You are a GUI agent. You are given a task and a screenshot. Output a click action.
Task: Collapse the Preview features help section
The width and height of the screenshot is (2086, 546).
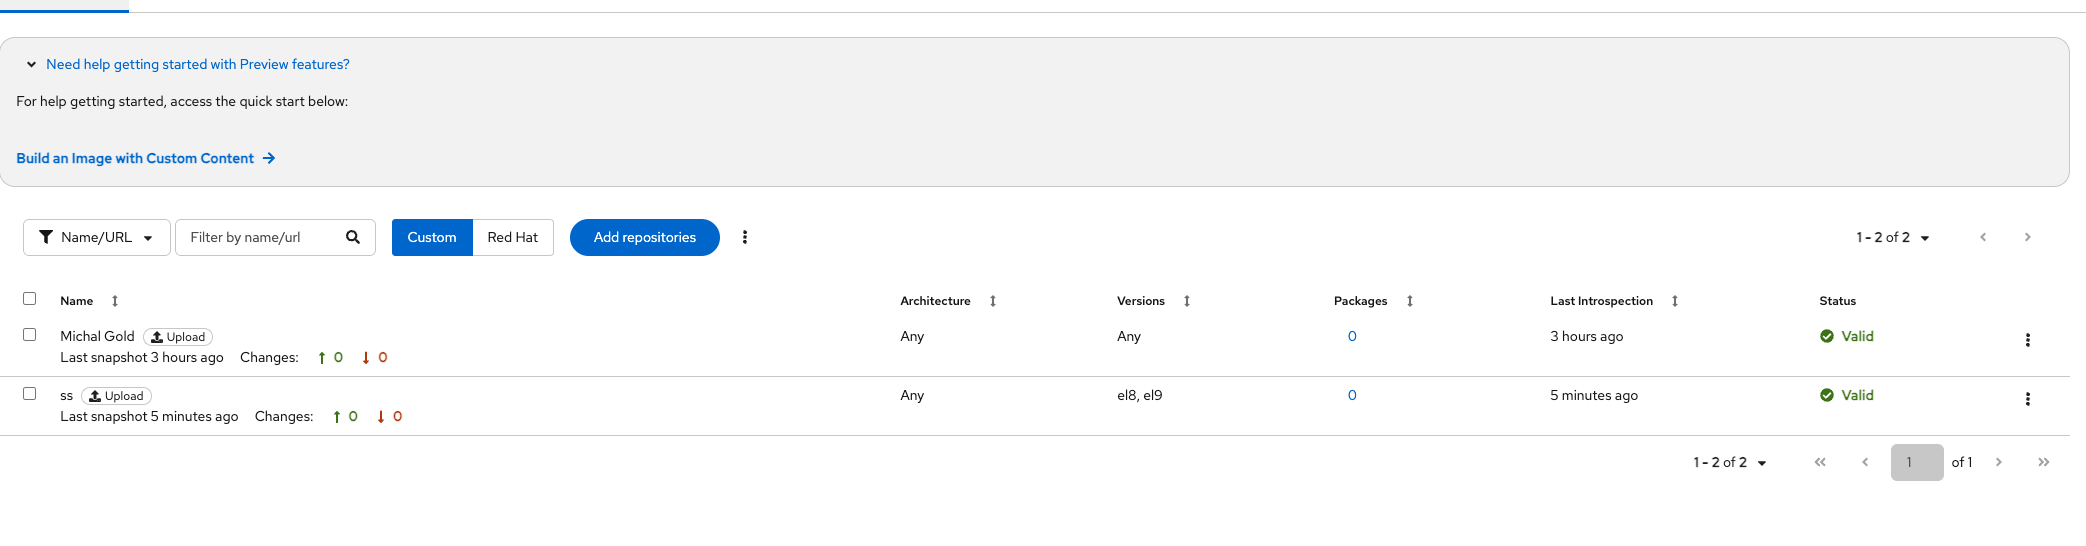tap(31, 64)
